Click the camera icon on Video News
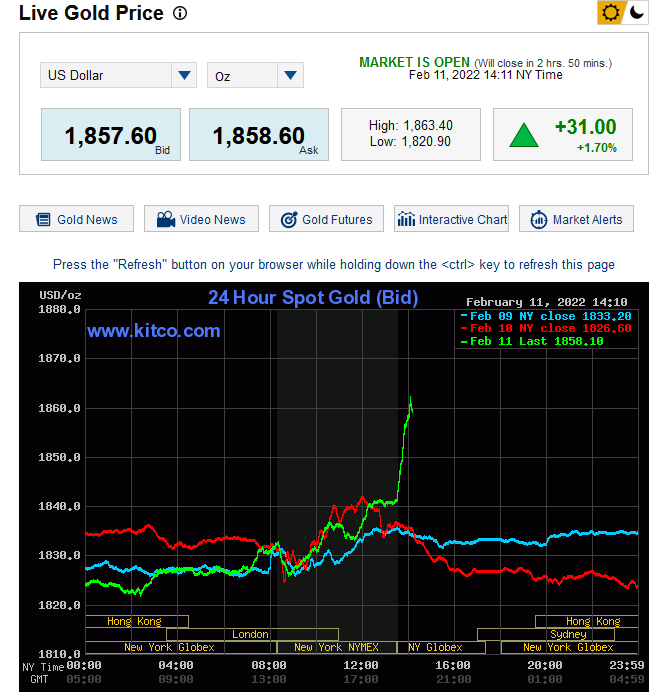The width and height of the screenshot is (662, 694). (x=166, y=220)
